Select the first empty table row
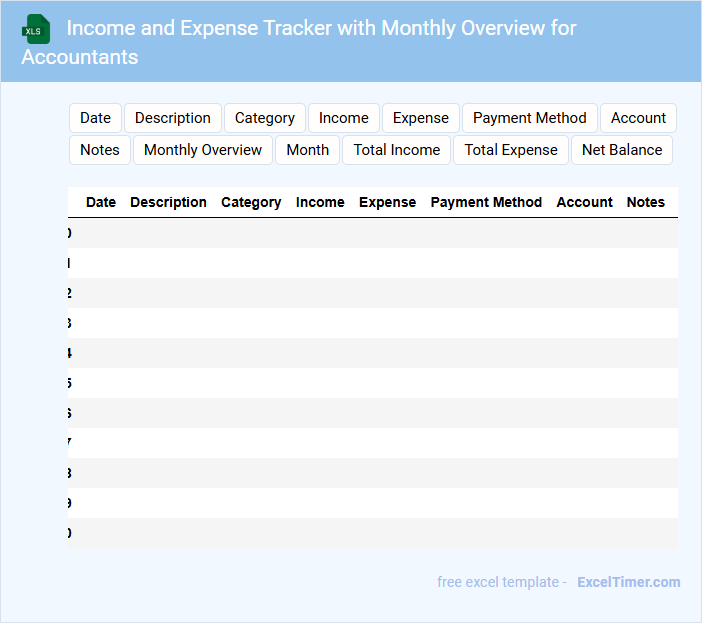Screen dimensions: 702x623 click(372, 233)
